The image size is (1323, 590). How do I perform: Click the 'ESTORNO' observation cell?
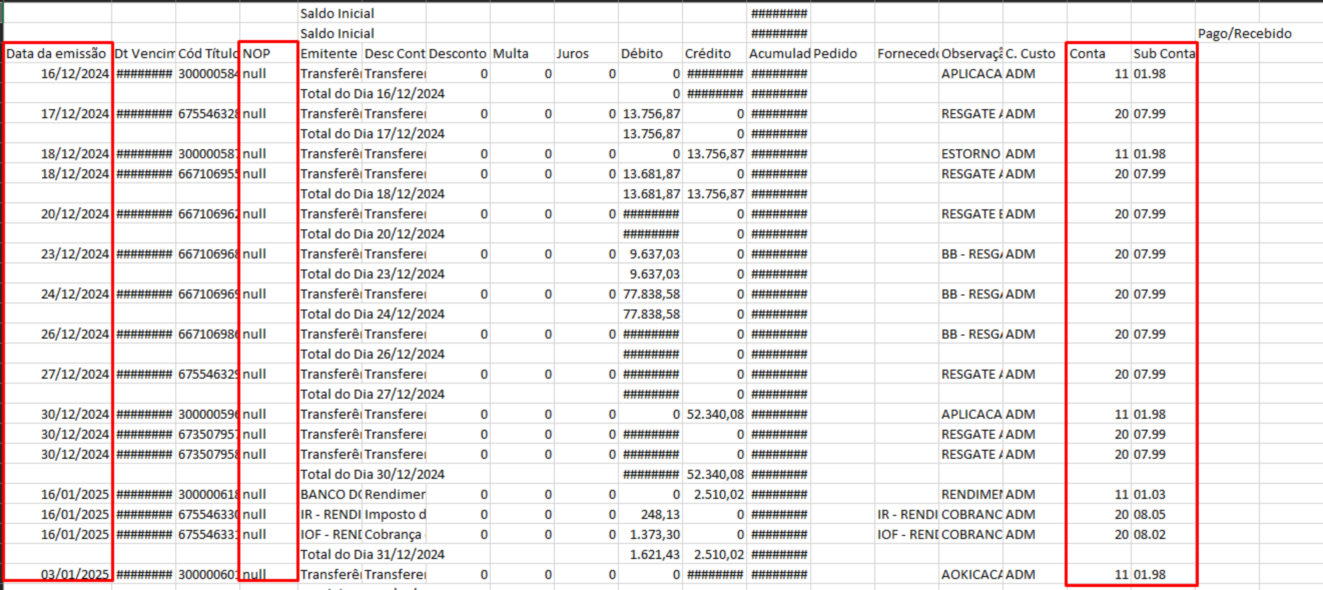[970, 154]
